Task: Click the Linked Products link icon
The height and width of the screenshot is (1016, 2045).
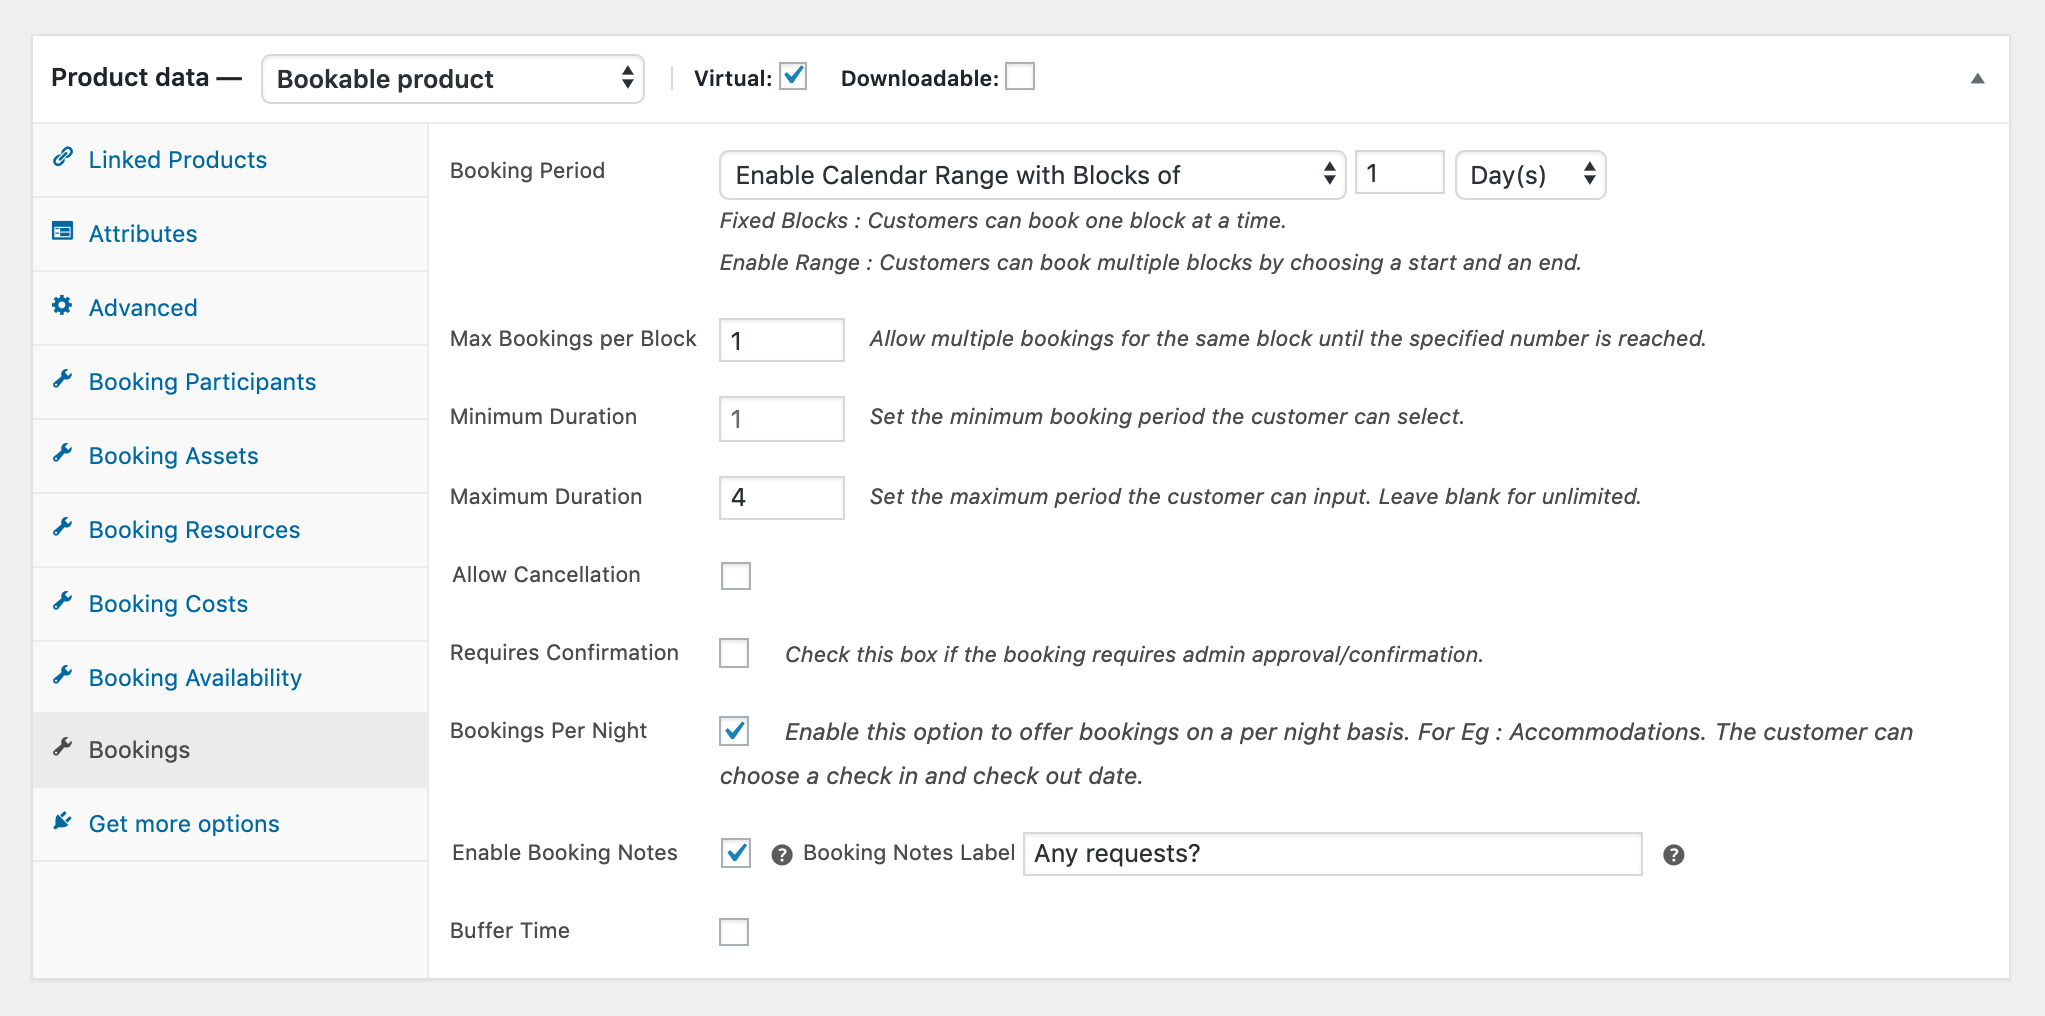Action: pyautogui.click(x=63, y=157)
